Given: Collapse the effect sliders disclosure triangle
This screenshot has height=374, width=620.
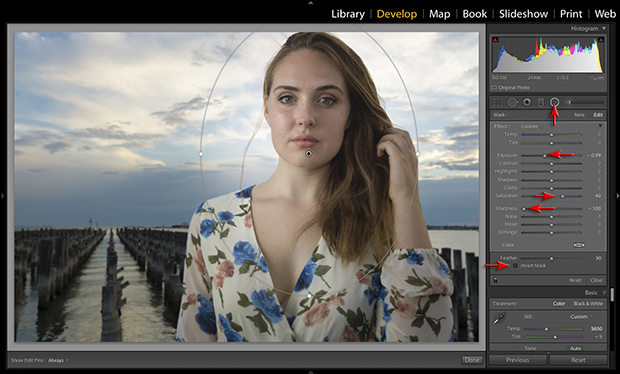Looking at the screenshot, I should (x=600, y=126).
